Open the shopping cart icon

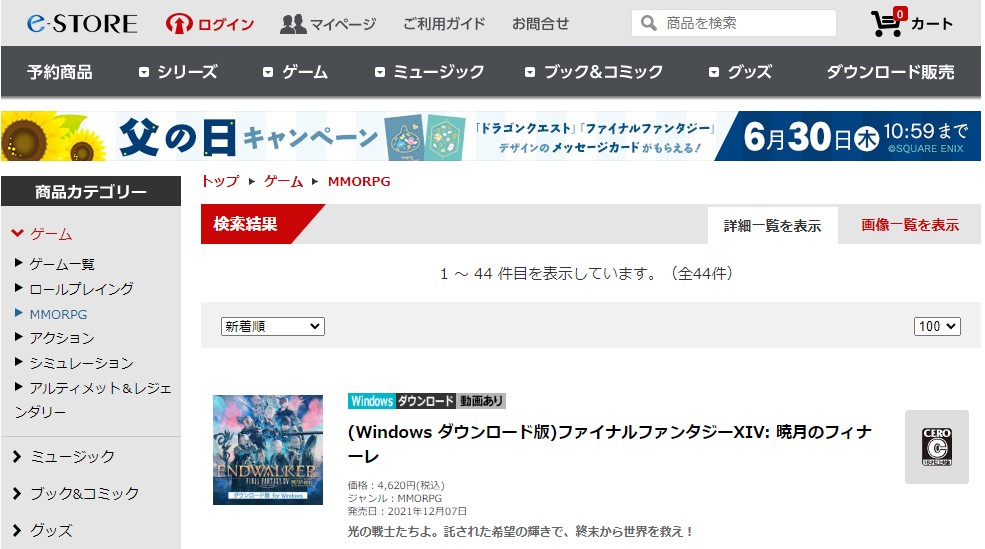pyautogui.click(x=888, y=23)
